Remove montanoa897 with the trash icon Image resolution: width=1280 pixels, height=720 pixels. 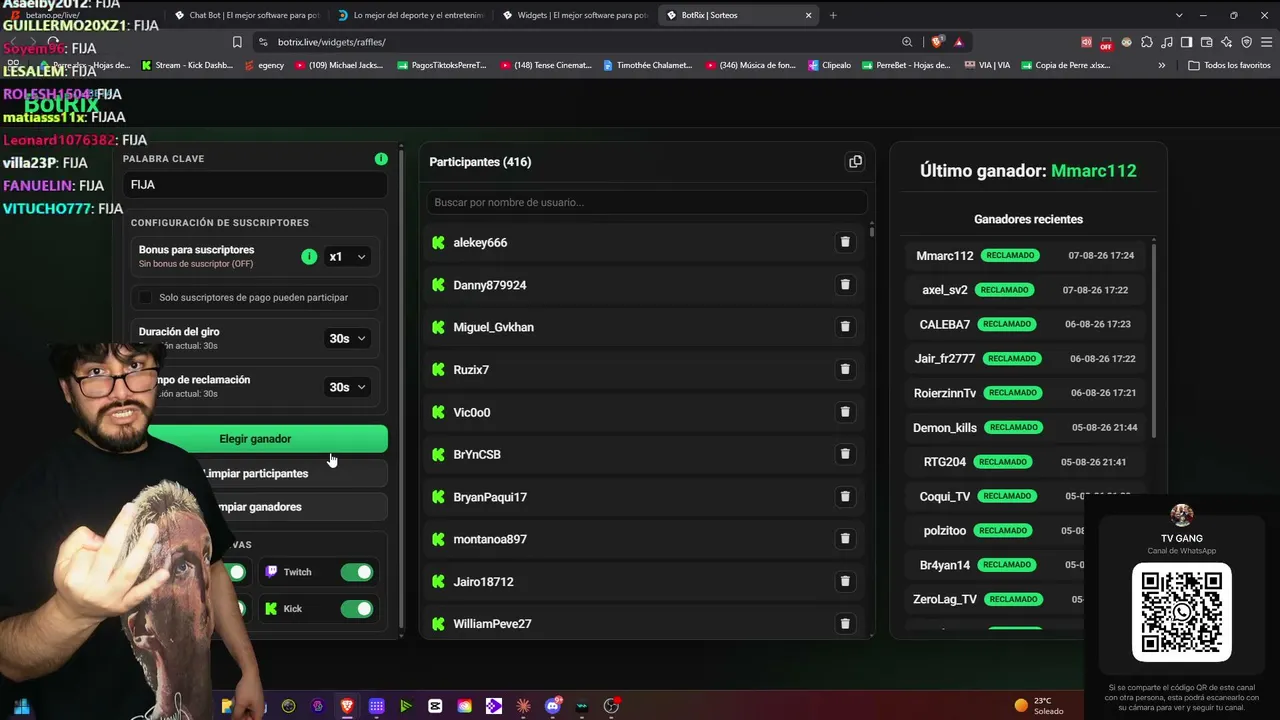(x=845, y=539)
